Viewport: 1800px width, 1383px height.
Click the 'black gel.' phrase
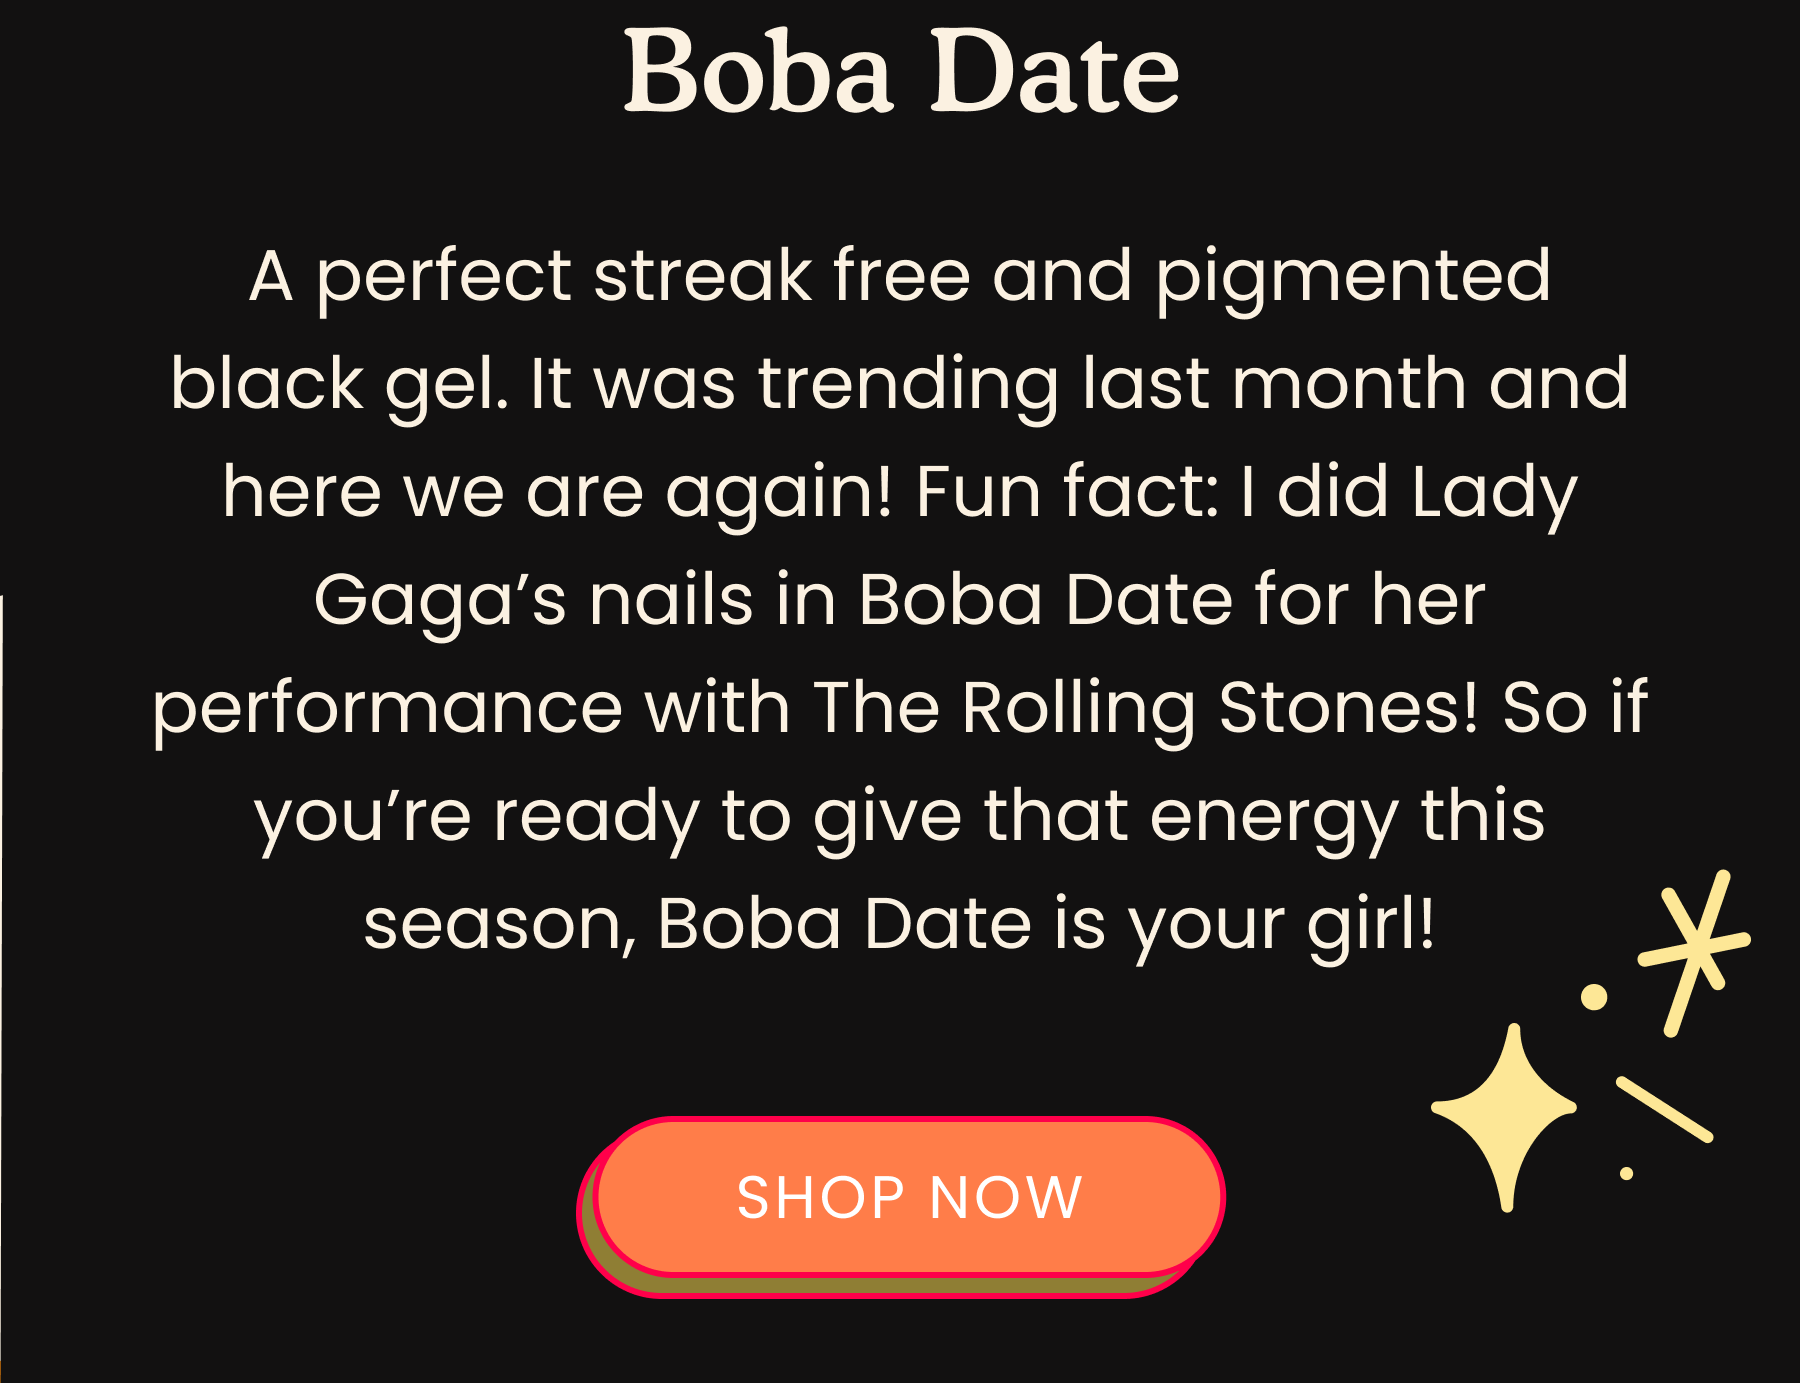click(340, 385)
